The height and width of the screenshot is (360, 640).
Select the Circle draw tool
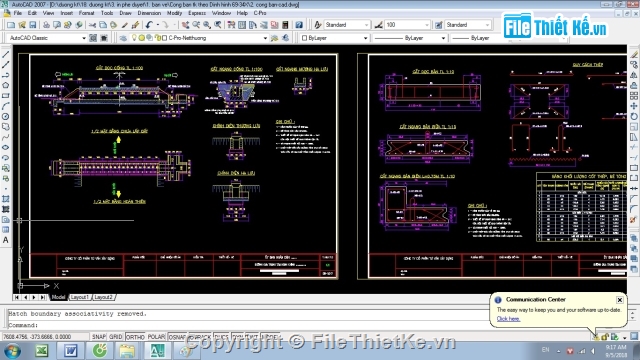pos(6,117)
